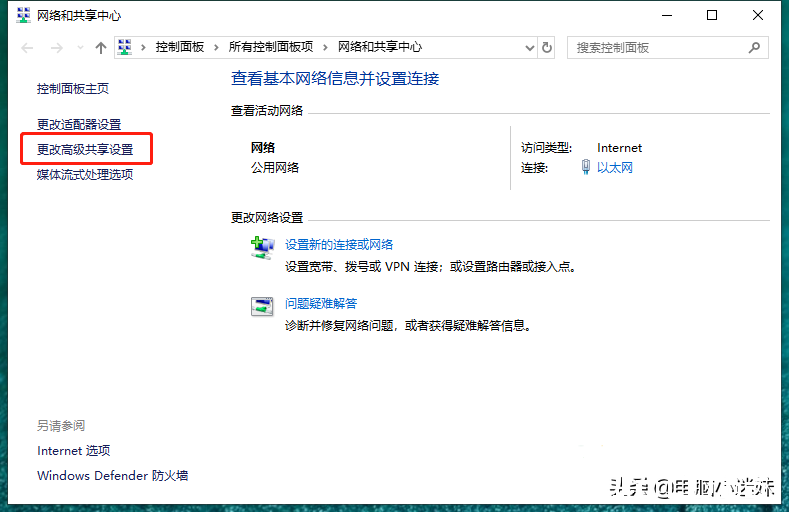Select 网络和共享中心 breadcrumb
The image size is (789, 512).
pos(380,47)
